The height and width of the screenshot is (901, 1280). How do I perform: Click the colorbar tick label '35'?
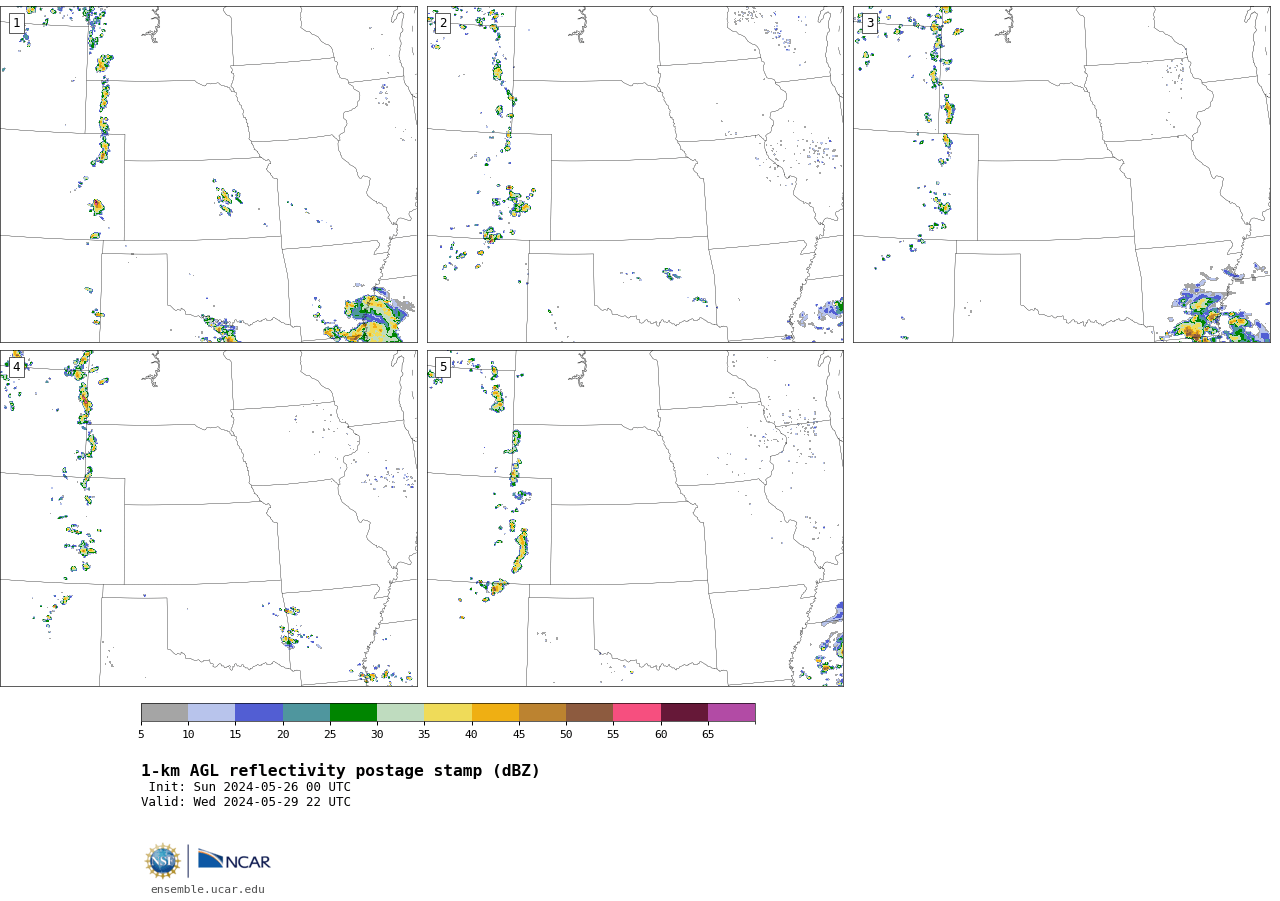point(424,735)
